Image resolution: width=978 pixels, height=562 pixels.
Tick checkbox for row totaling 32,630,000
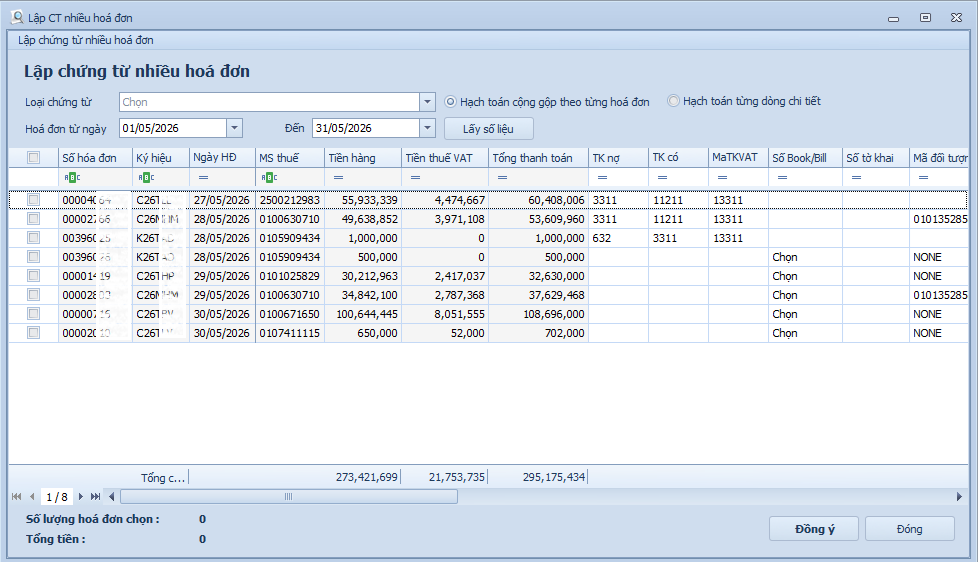click(x=34, y=276)
